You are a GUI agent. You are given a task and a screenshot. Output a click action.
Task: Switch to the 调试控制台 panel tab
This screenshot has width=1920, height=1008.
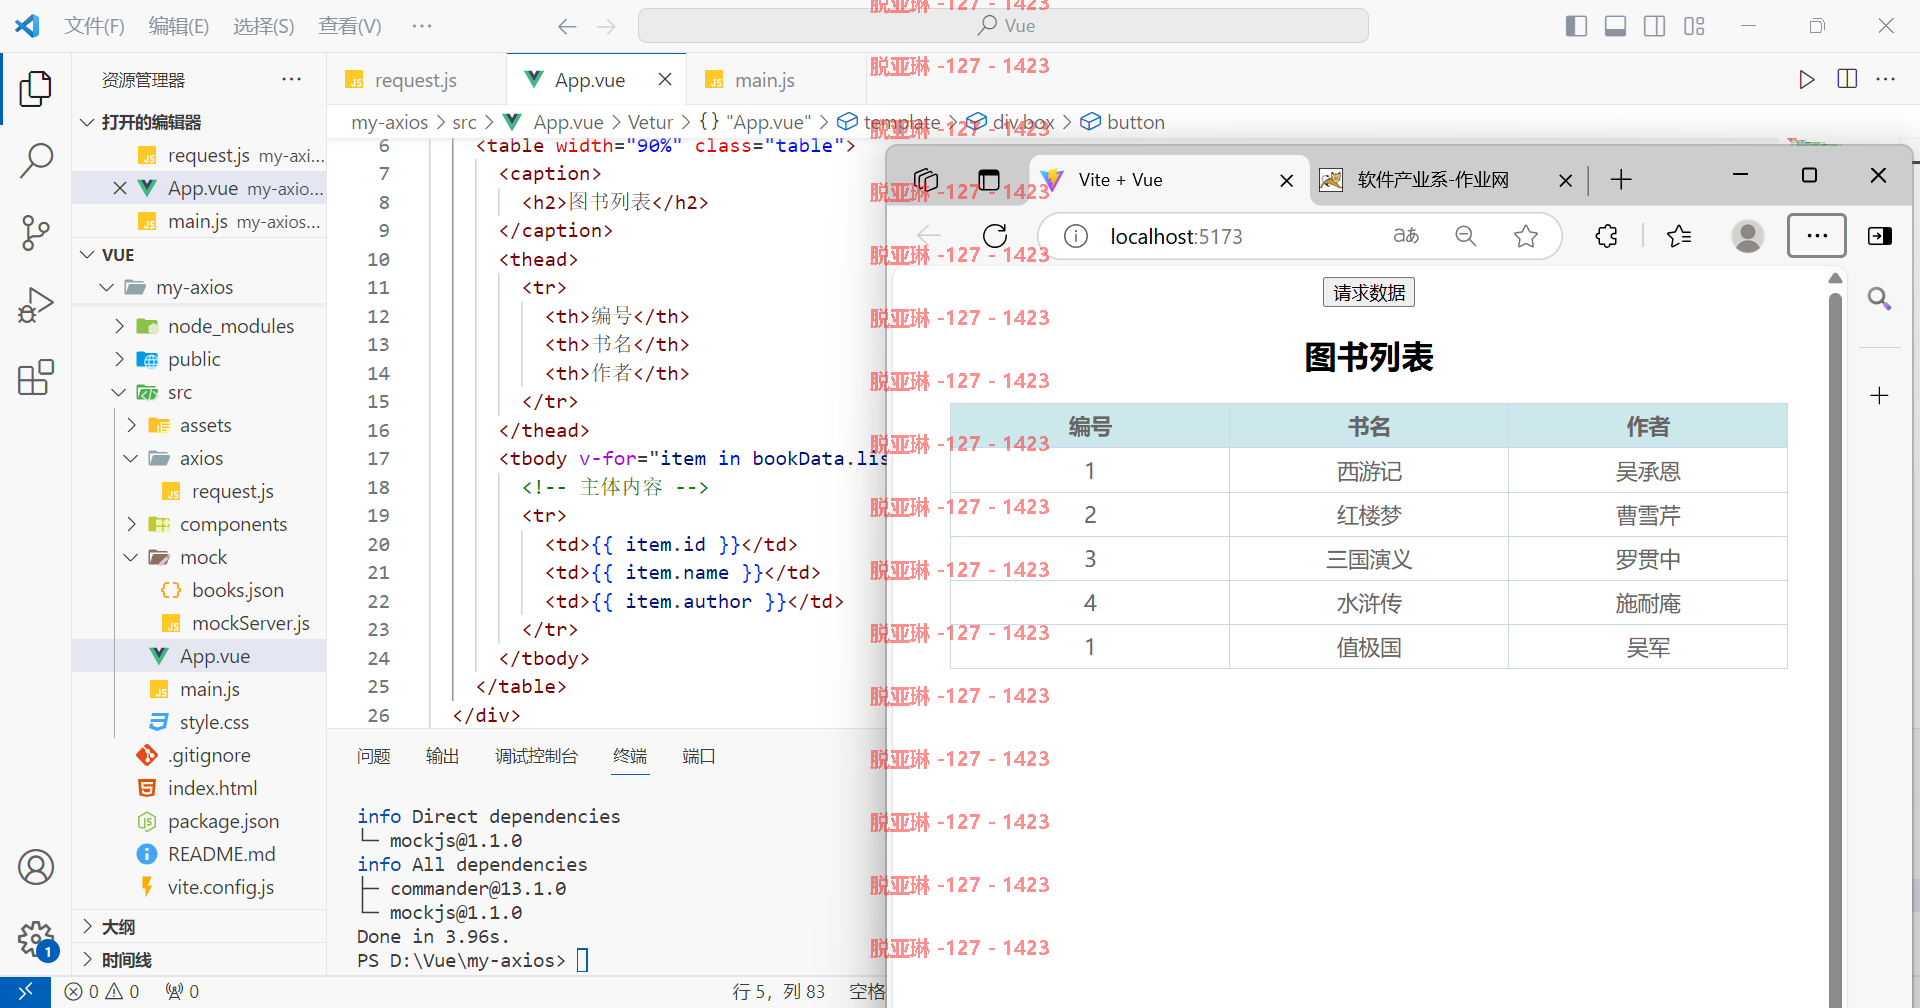(x=537, y=756)
